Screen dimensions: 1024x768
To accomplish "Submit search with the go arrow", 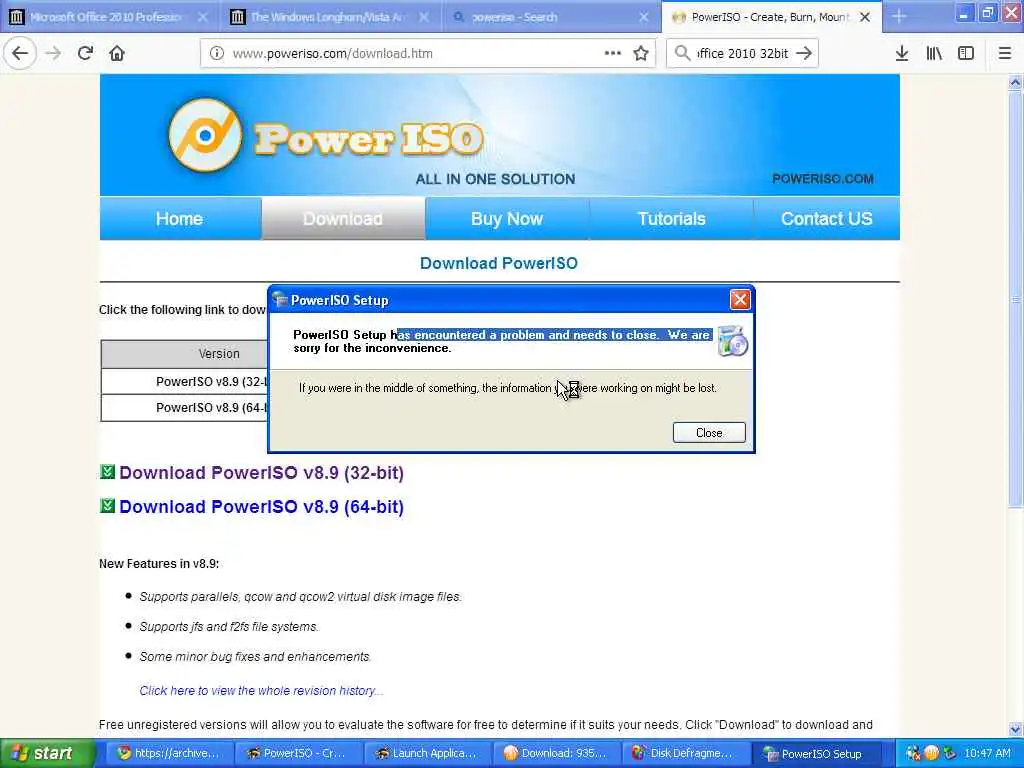I will [805, 53].
